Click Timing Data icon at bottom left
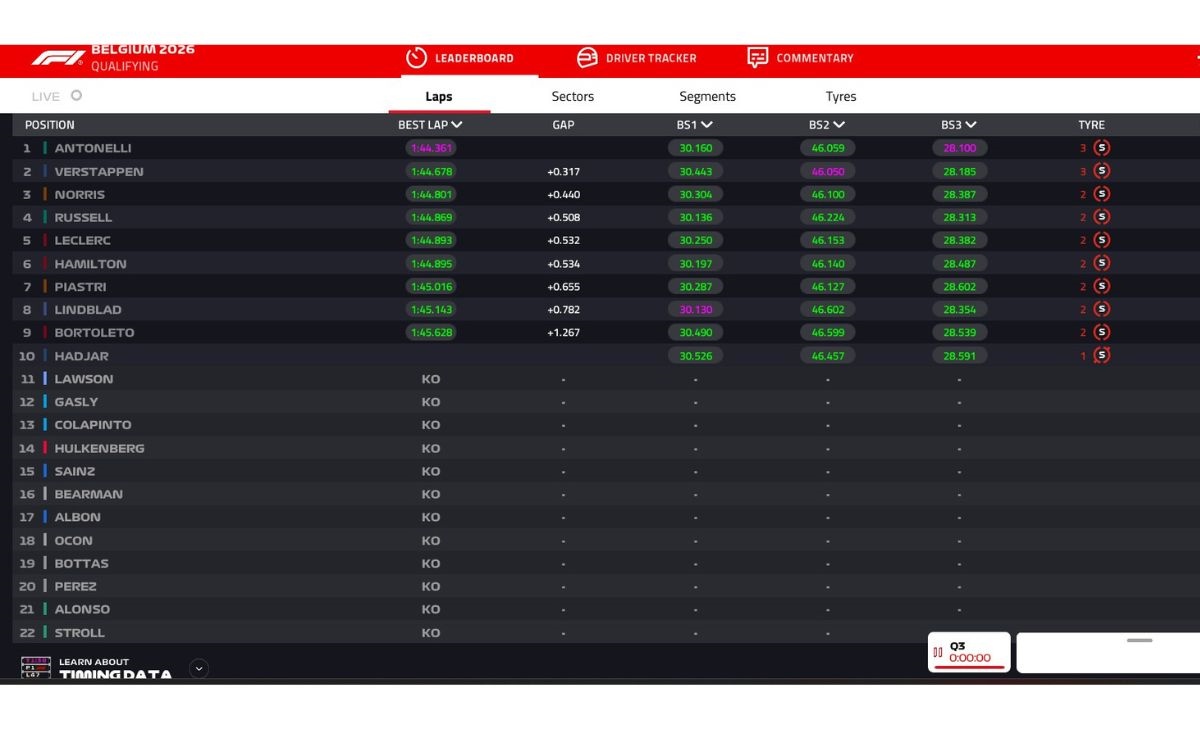 (x=36, y=668)
